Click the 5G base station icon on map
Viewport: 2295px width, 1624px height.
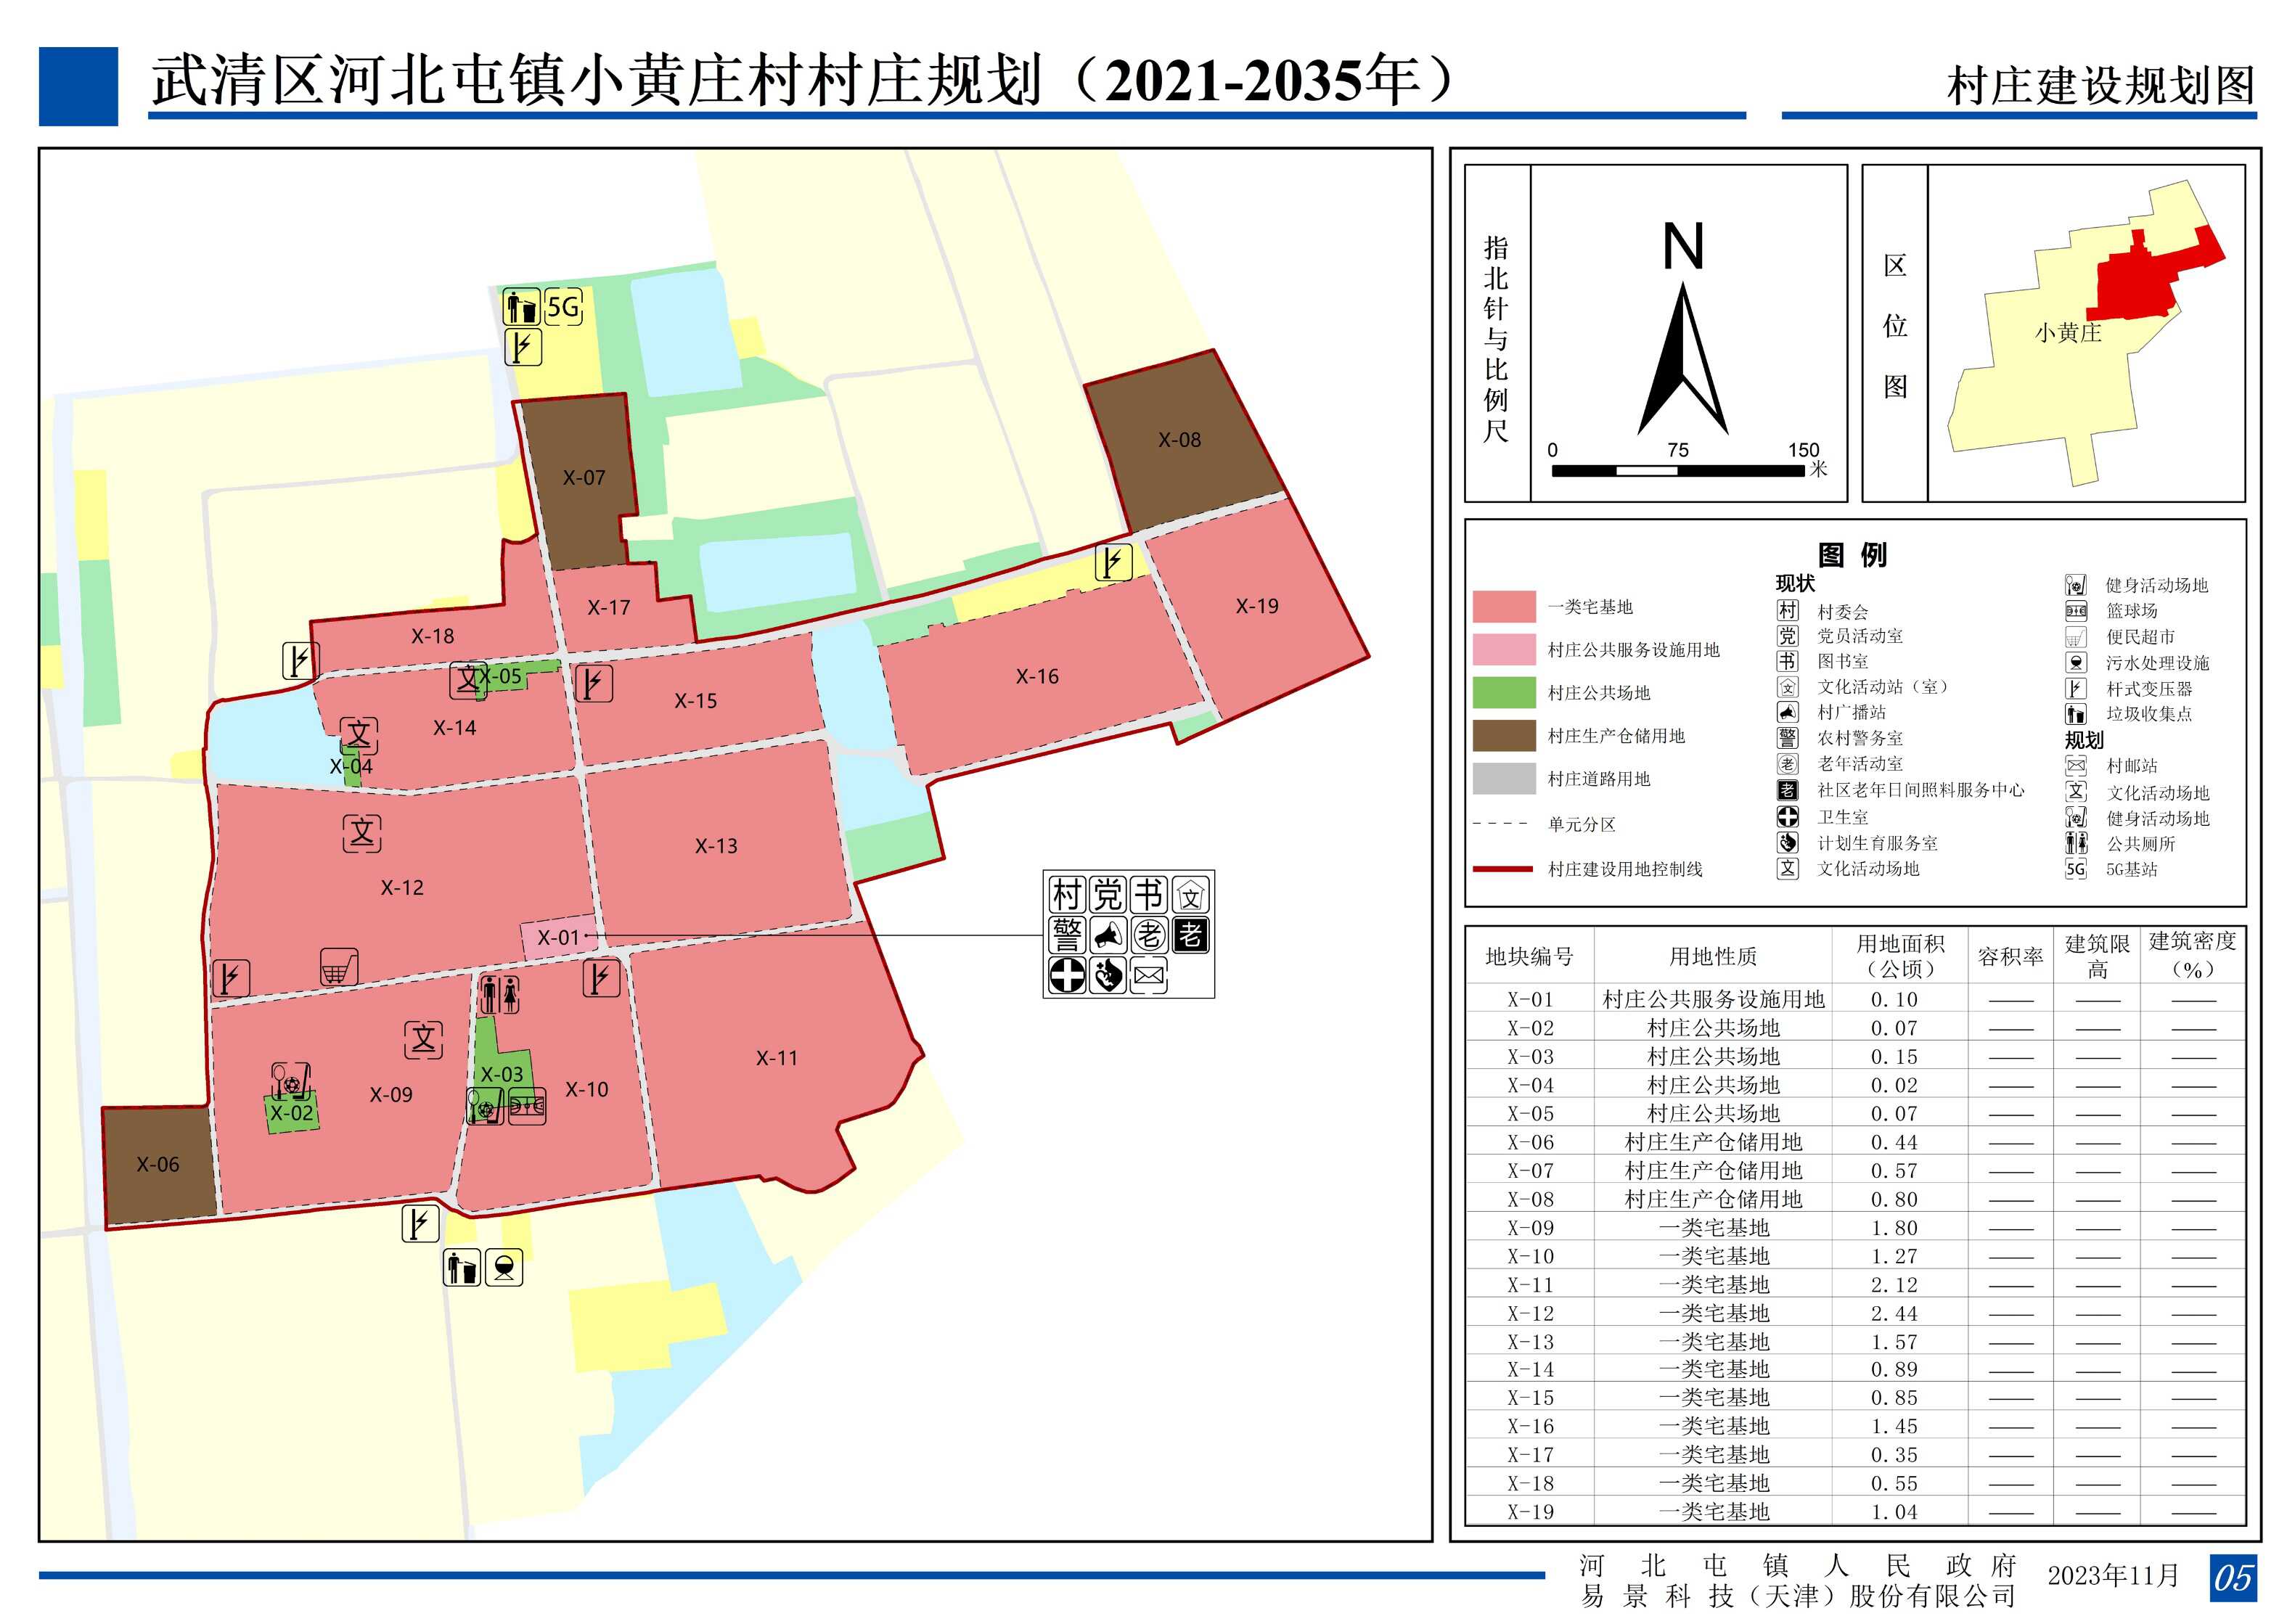[x=564, y=307]
